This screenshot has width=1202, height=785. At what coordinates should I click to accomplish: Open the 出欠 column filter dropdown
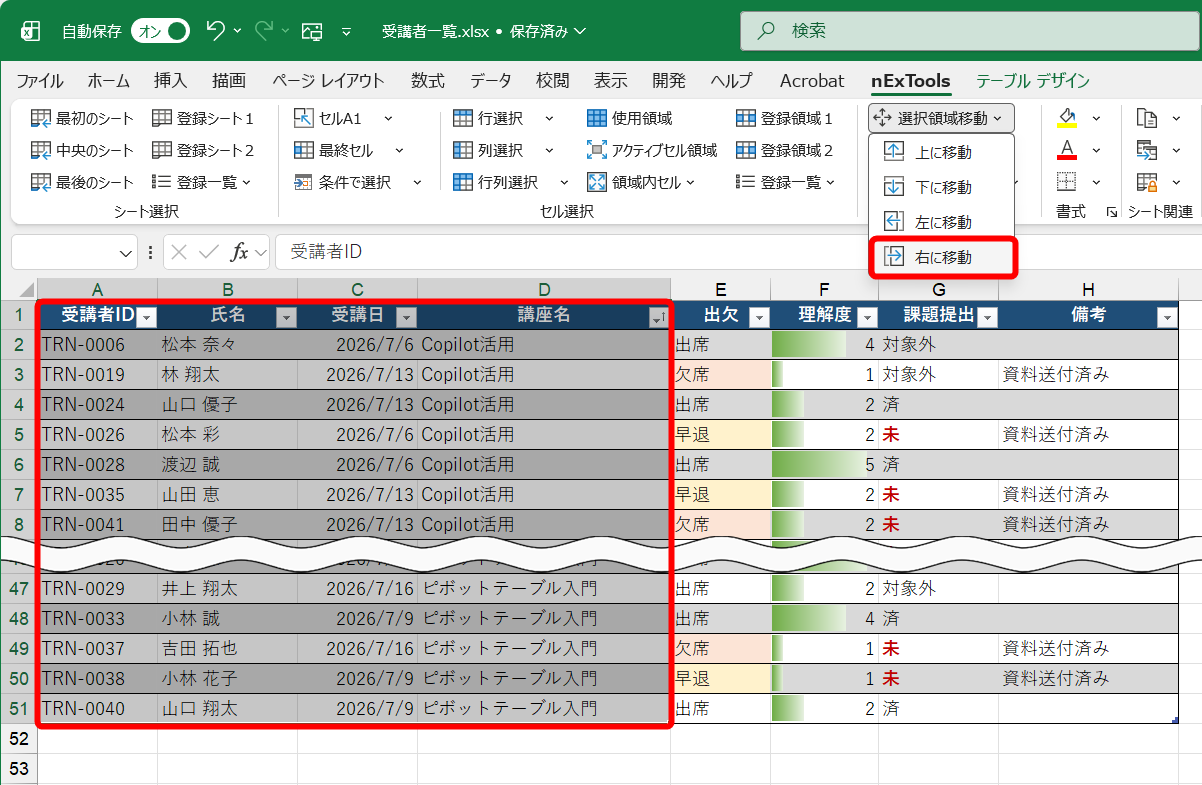pyautogui.click(x=759, y=317)
